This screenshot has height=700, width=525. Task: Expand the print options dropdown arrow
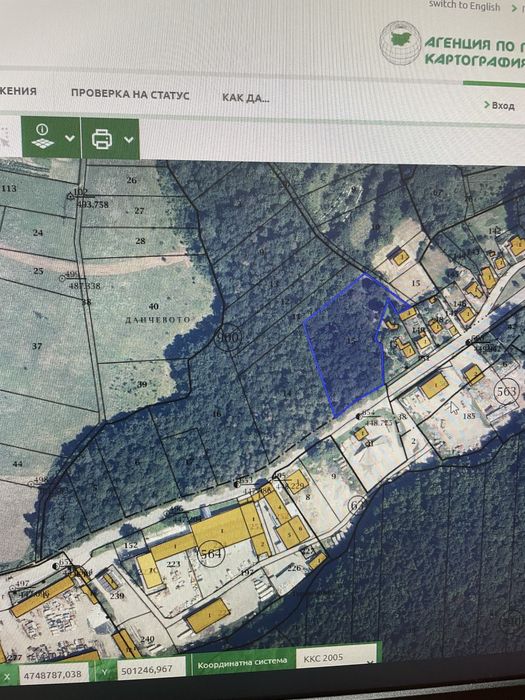click(x=129, y=140)
